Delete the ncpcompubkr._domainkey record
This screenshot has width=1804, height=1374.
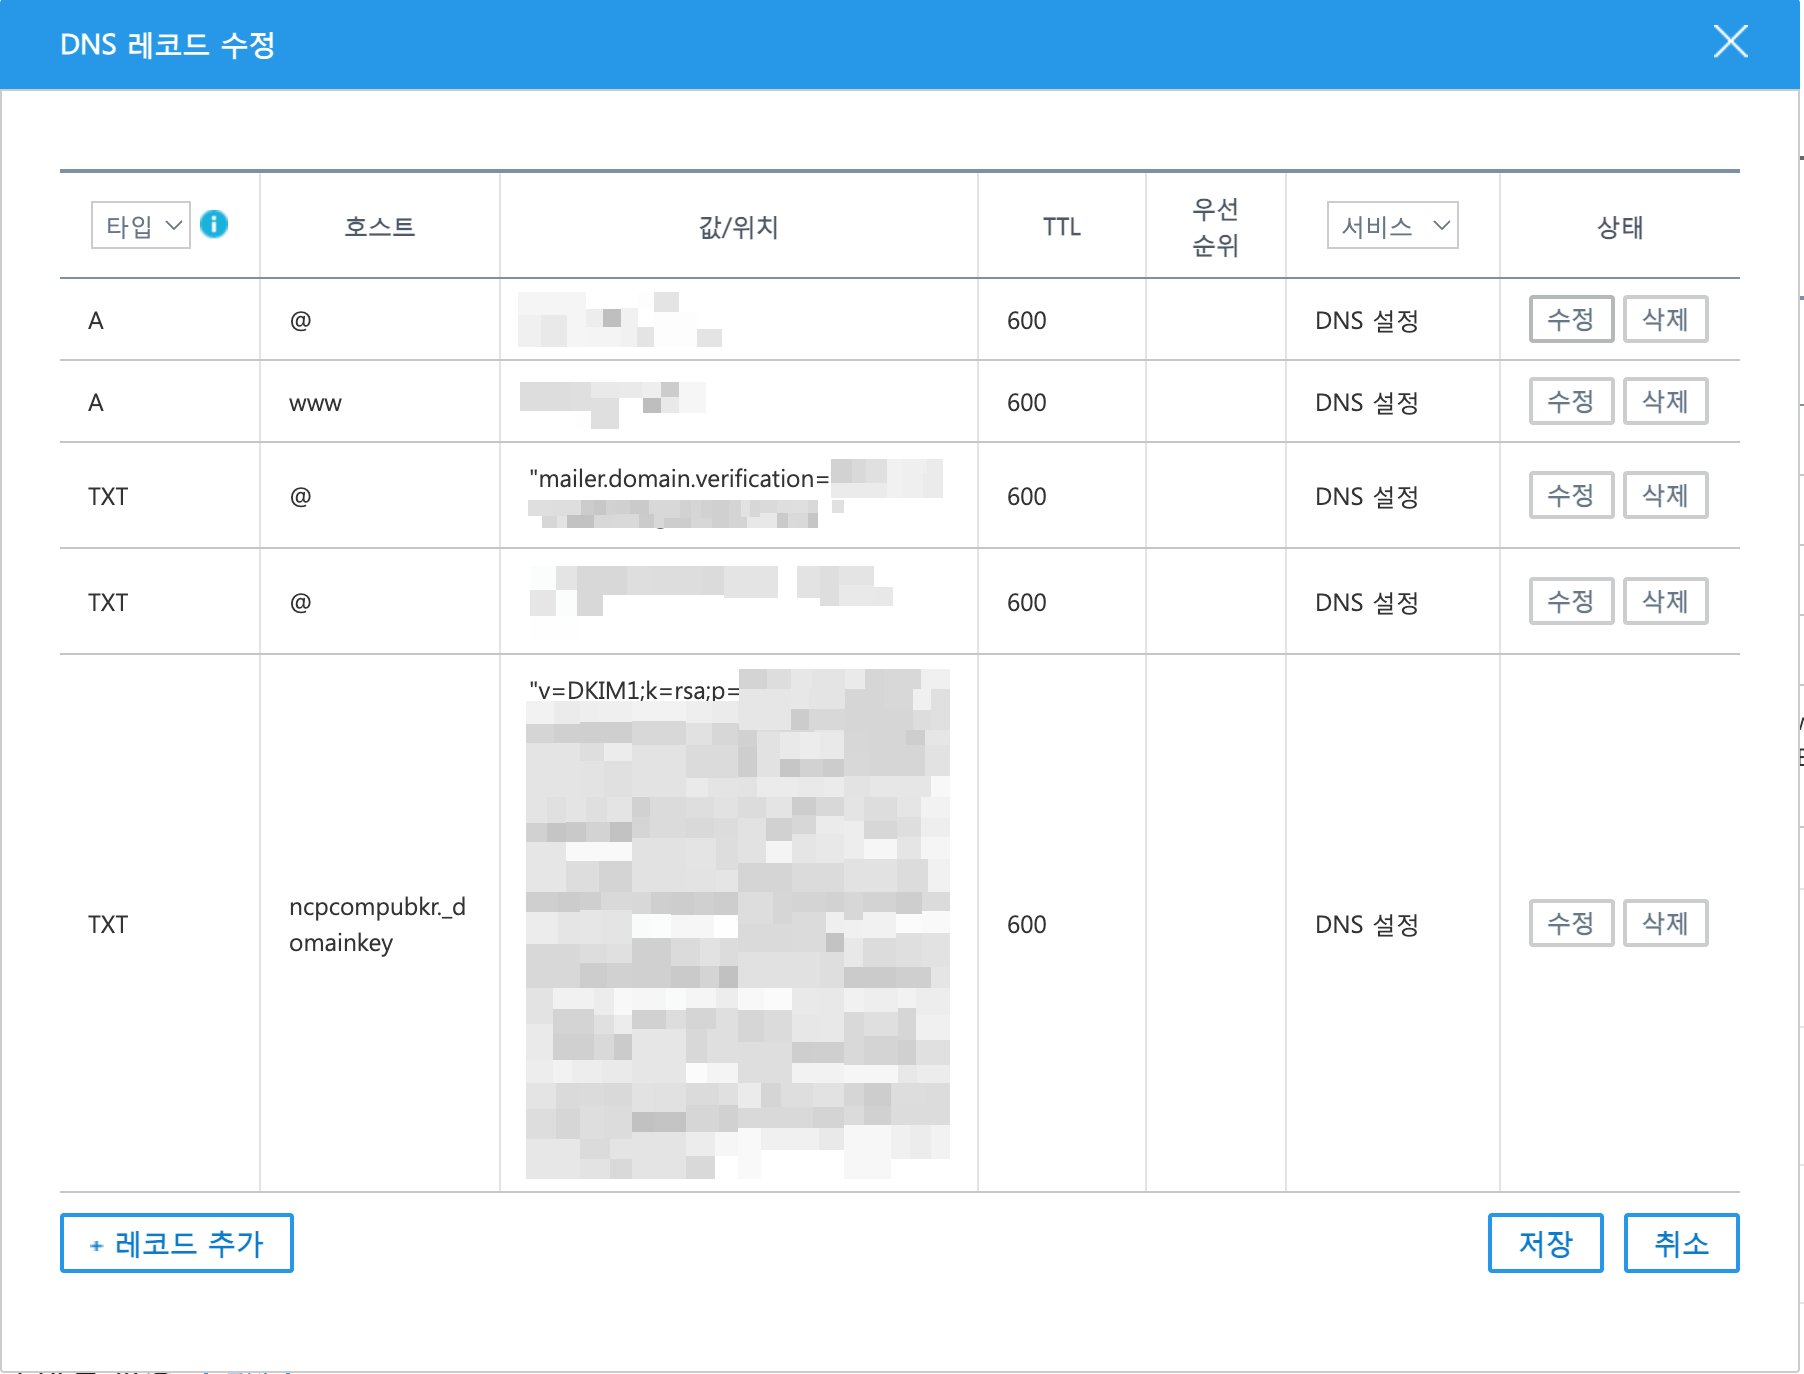coord(1665,924)
